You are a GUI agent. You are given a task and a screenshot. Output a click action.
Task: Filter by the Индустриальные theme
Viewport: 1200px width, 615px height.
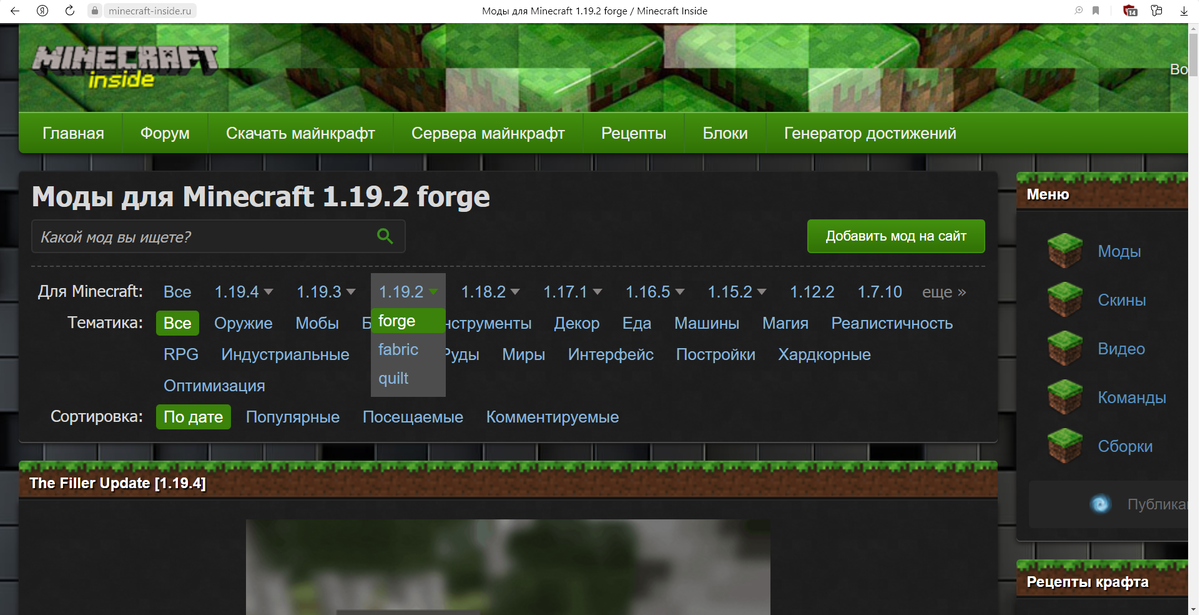[285, 354]
